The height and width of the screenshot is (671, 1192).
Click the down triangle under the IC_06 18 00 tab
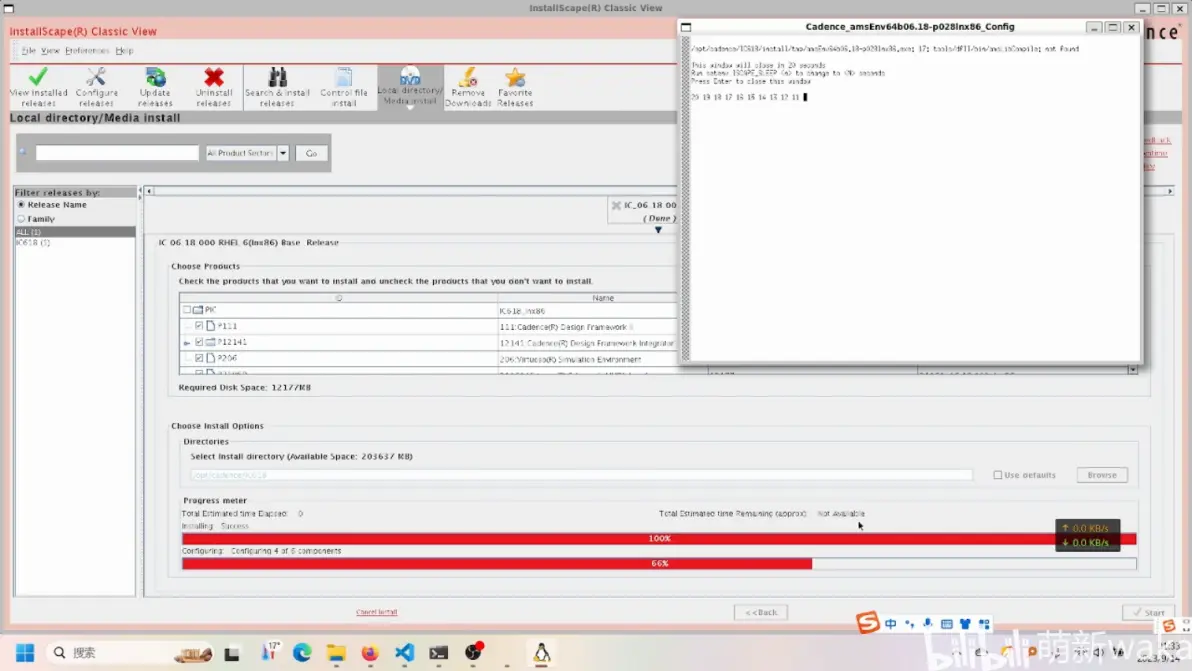[658, 229]
